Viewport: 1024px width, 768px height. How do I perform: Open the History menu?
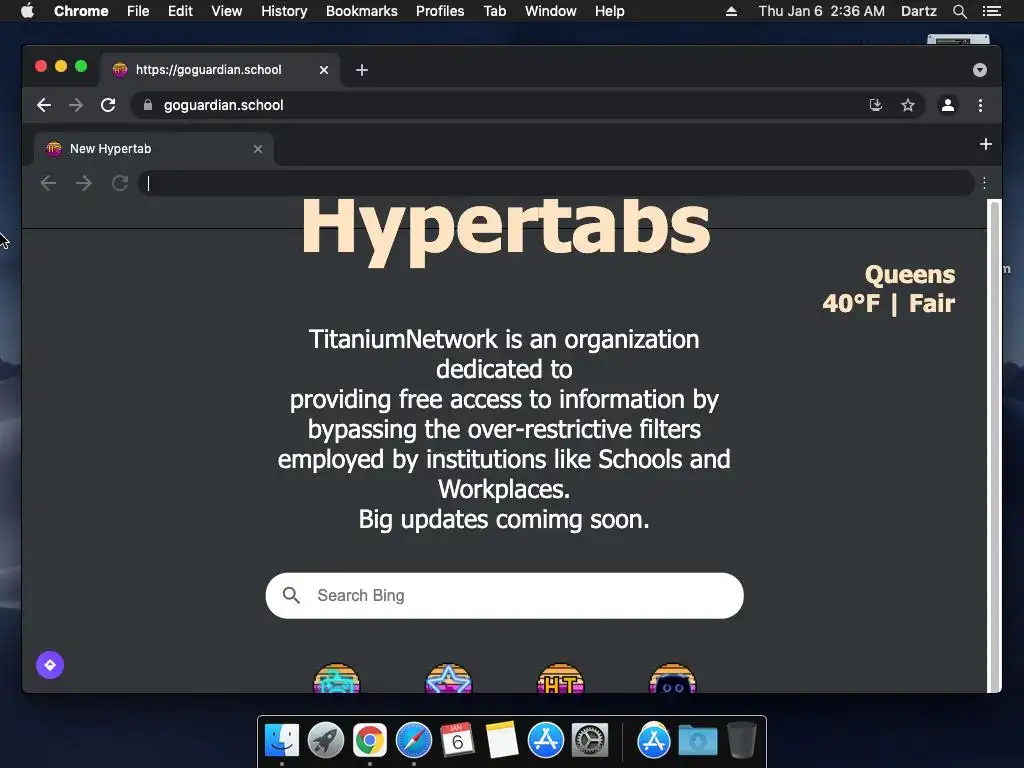284,11
